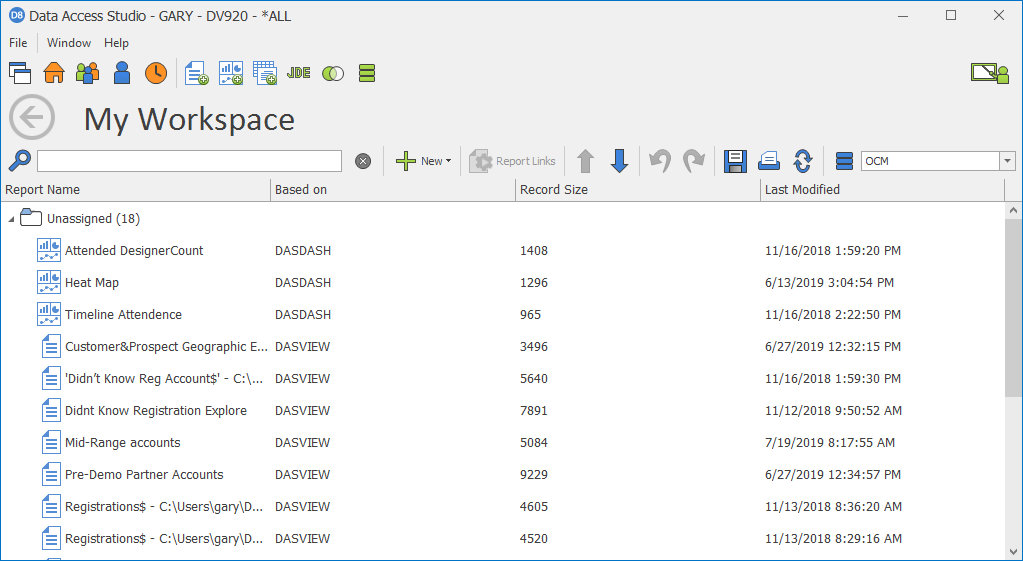Open the New dropdown button
The height and width of the screenshot is (561, 1023).
tap(423, 161)
